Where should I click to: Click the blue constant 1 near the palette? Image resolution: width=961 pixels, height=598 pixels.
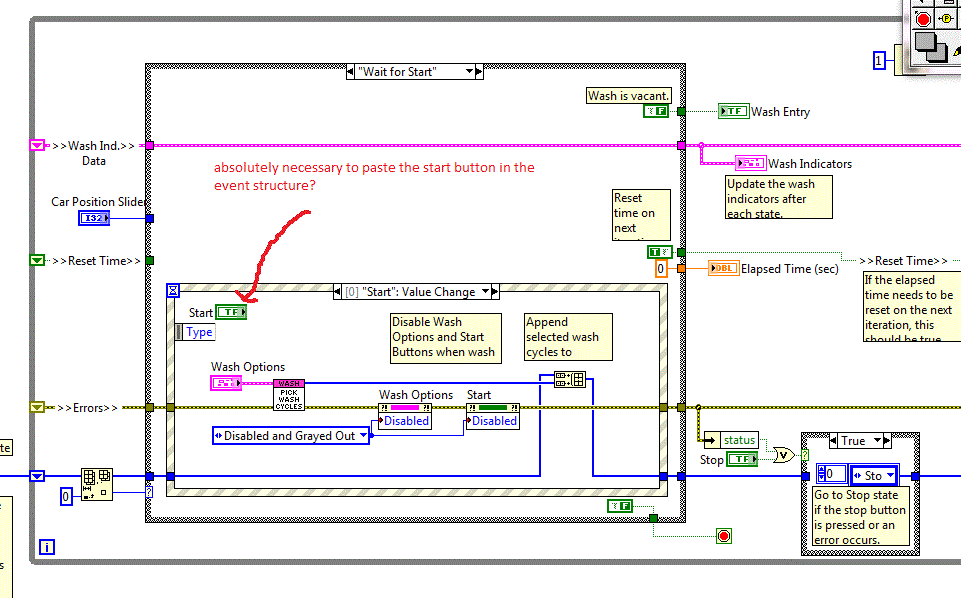click(879, 60)
